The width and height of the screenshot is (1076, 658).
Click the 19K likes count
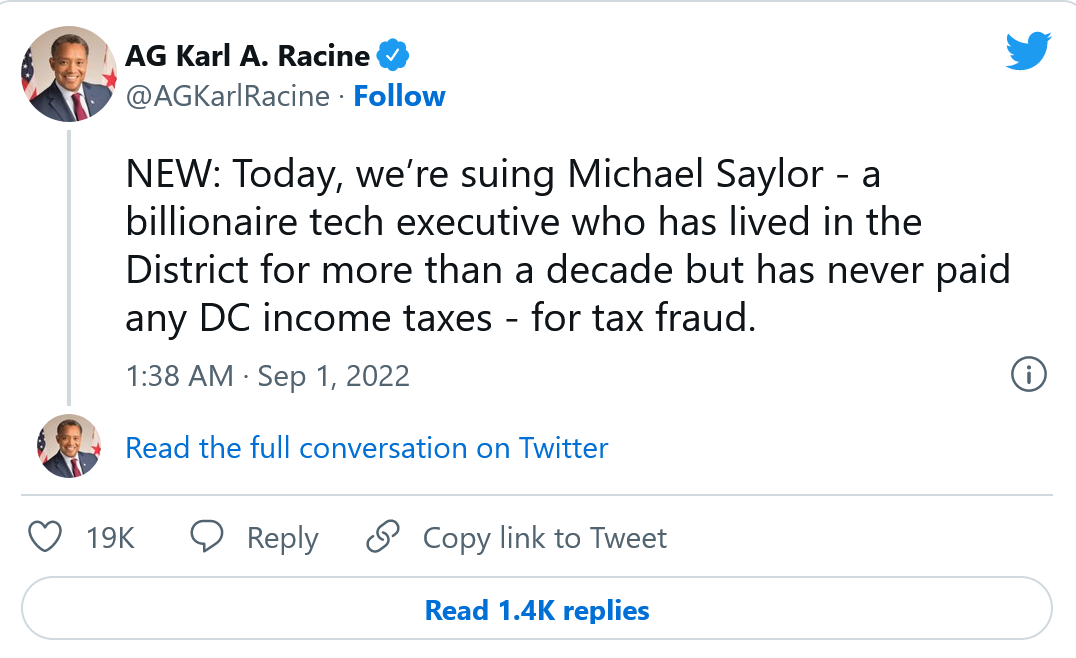click(x=110, y=538)
